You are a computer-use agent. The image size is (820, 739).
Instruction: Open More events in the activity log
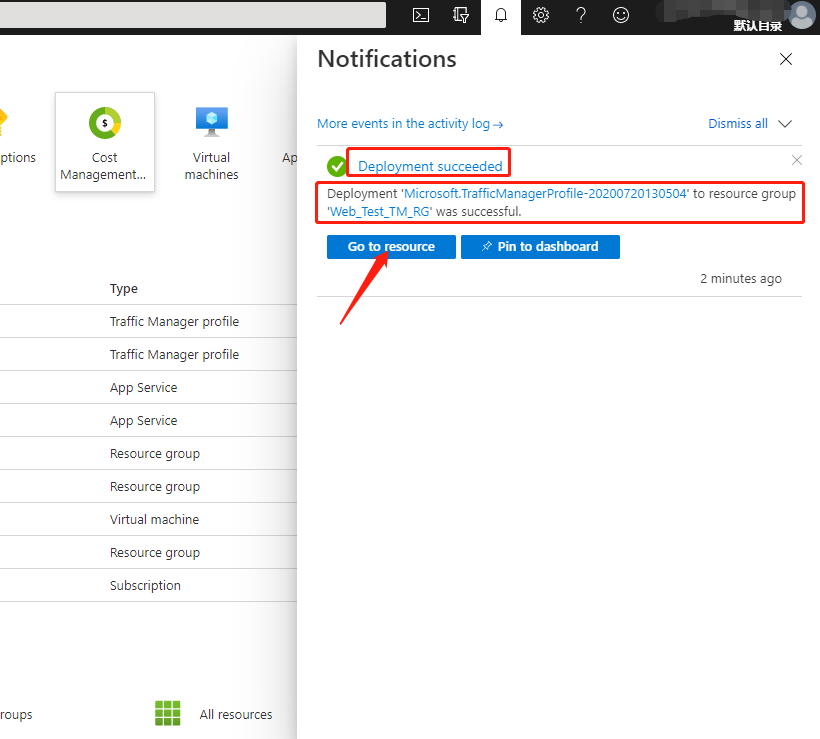pyautogui.click(x=410, y=124)
